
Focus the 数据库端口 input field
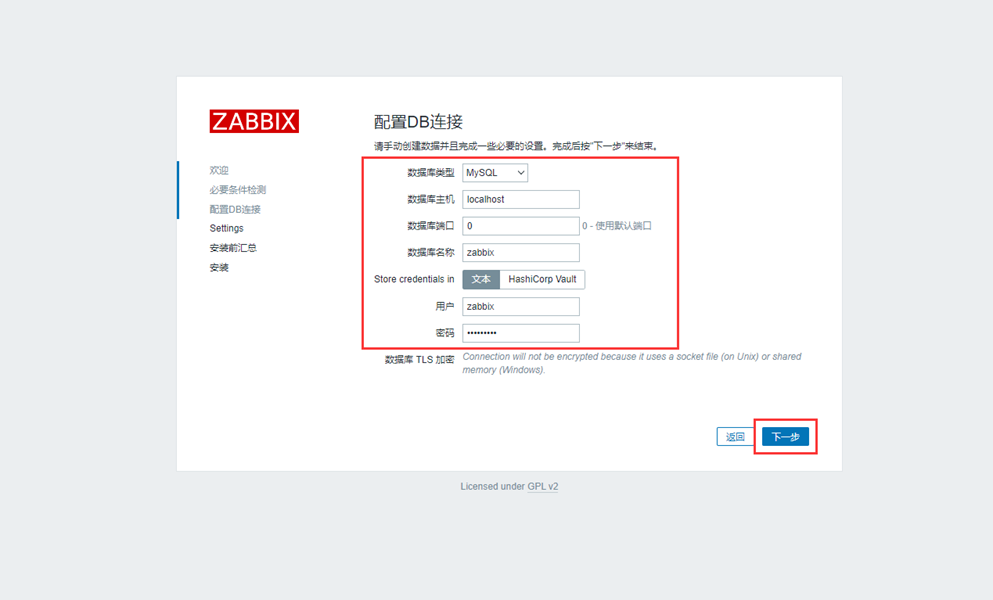(x=520, y=226)
